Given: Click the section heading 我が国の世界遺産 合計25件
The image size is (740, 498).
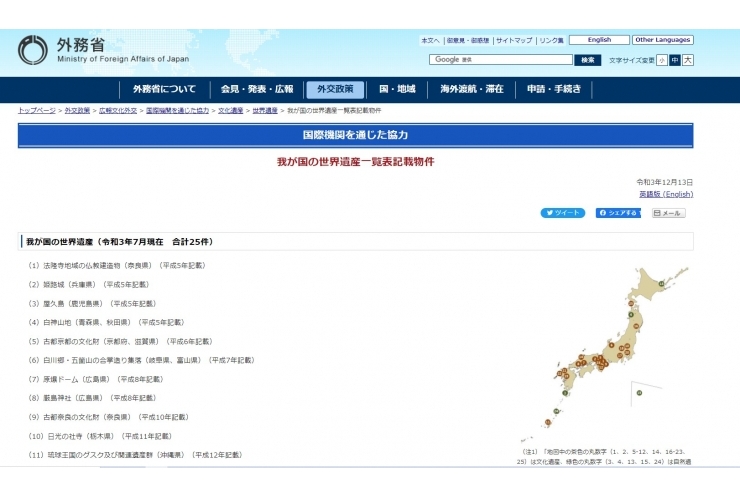Looking at the screenshot, I should pyautogui.click(x=356, y=242).
